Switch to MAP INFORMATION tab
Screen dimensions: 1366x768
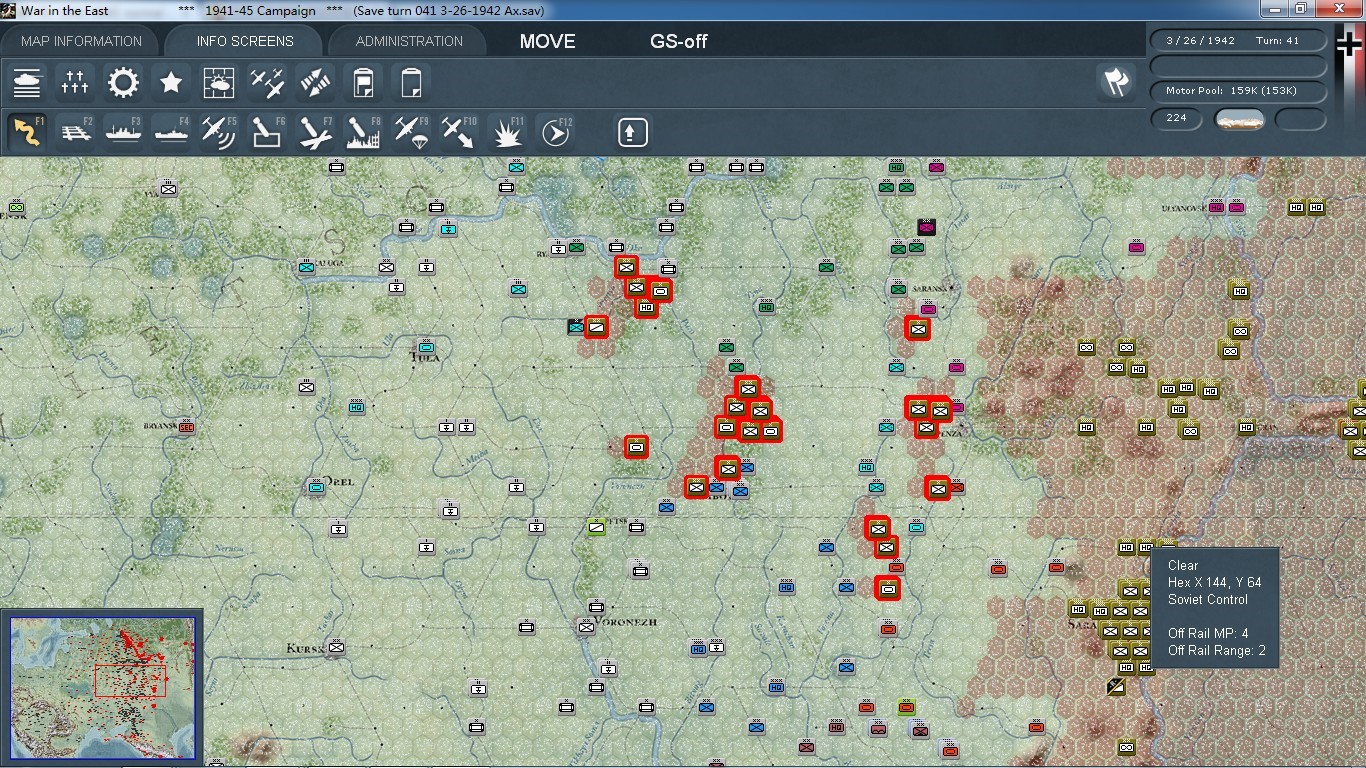click(81, 41)
